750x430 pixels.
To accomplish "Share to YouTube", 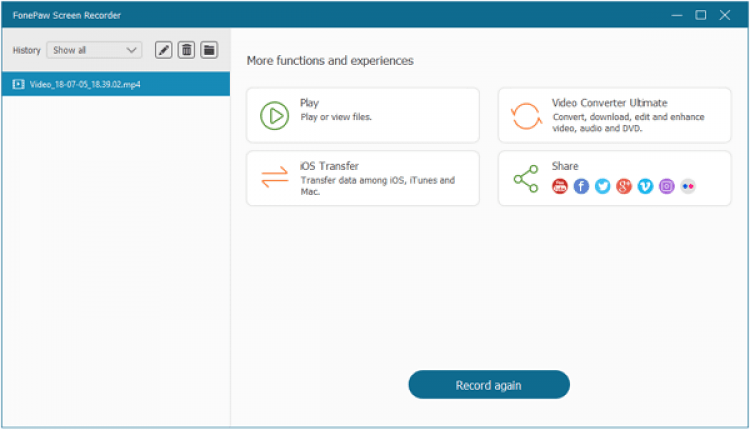I will click(x=560, y=186).
